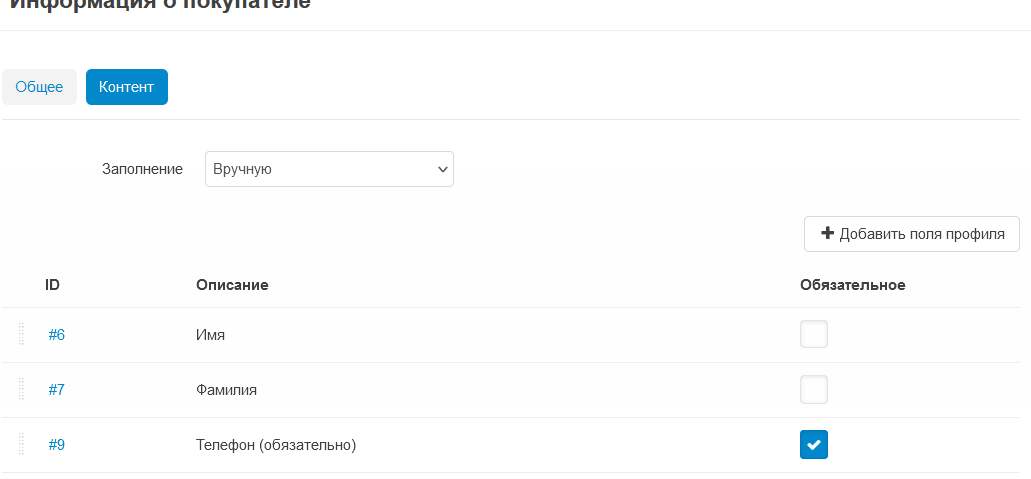Select the drag handle of the Телефон row
This screenshot has height=479, width=1031.
[x=21, y=444]
